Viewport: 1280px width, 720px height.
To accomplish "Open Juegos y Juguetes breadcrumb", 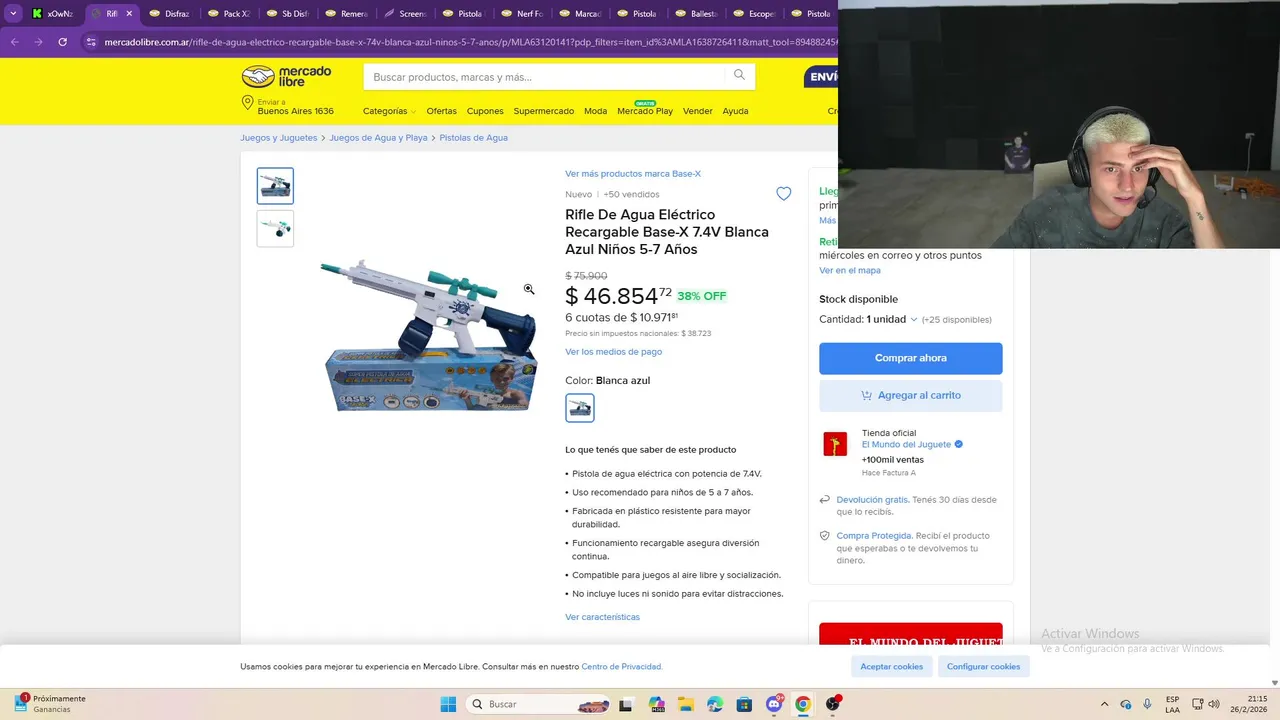I will point(279,138).
